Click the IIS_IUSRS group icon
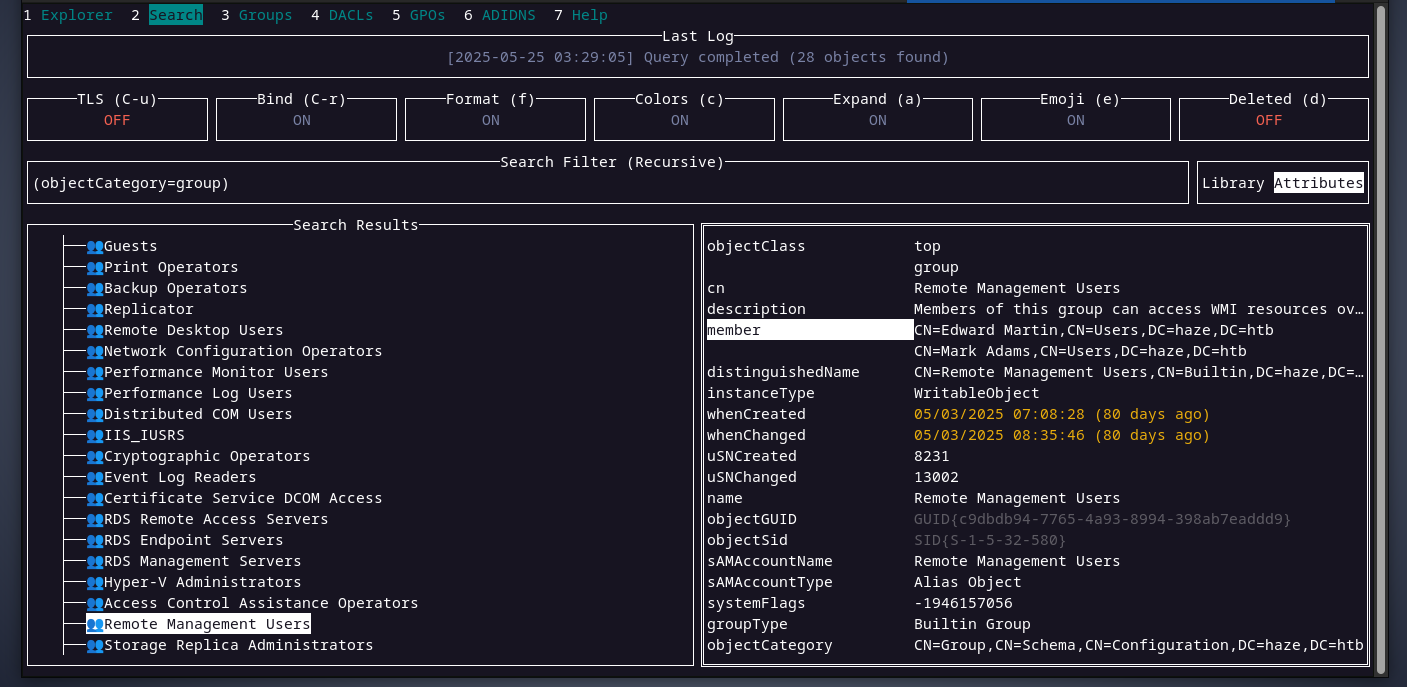The height and width of the screenshot is (687, 1407). [x=95, y=435]
